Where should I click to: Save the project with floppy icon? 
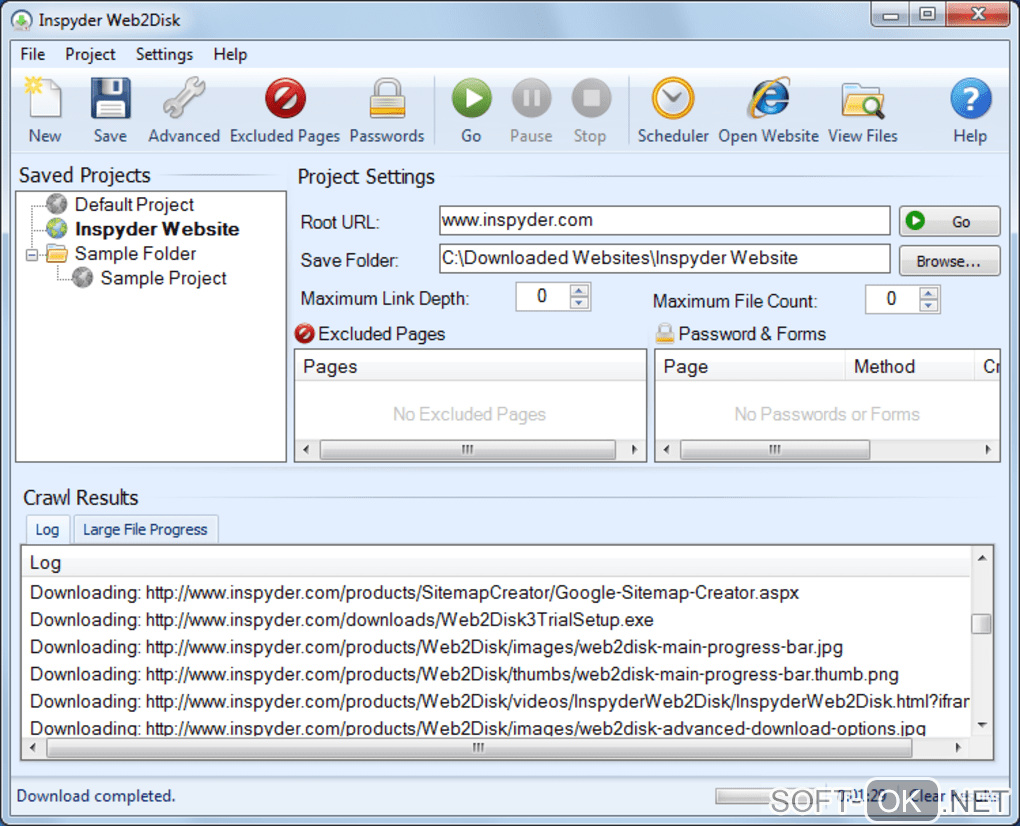[110, 109]
